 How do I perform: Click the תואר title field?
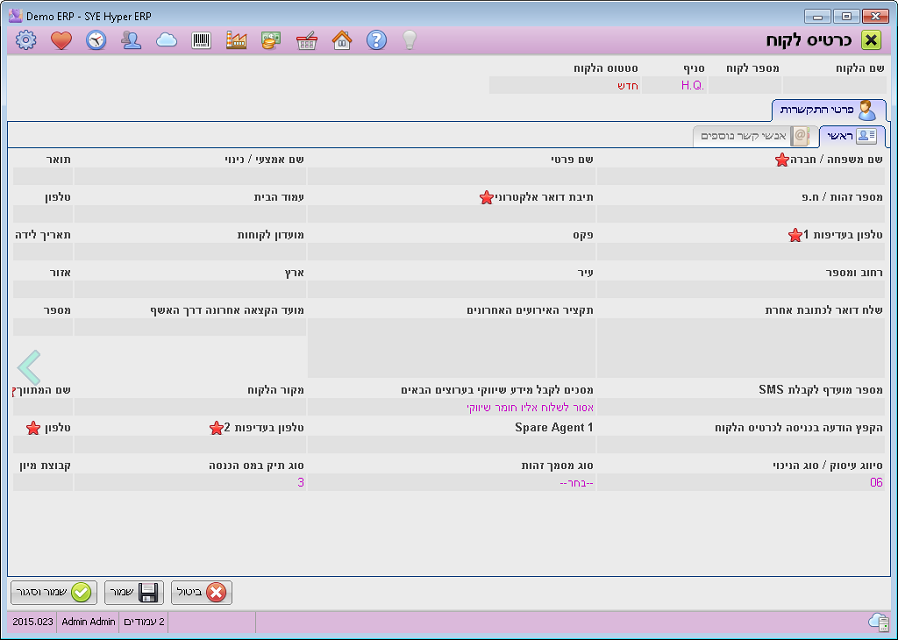(43, 176)
